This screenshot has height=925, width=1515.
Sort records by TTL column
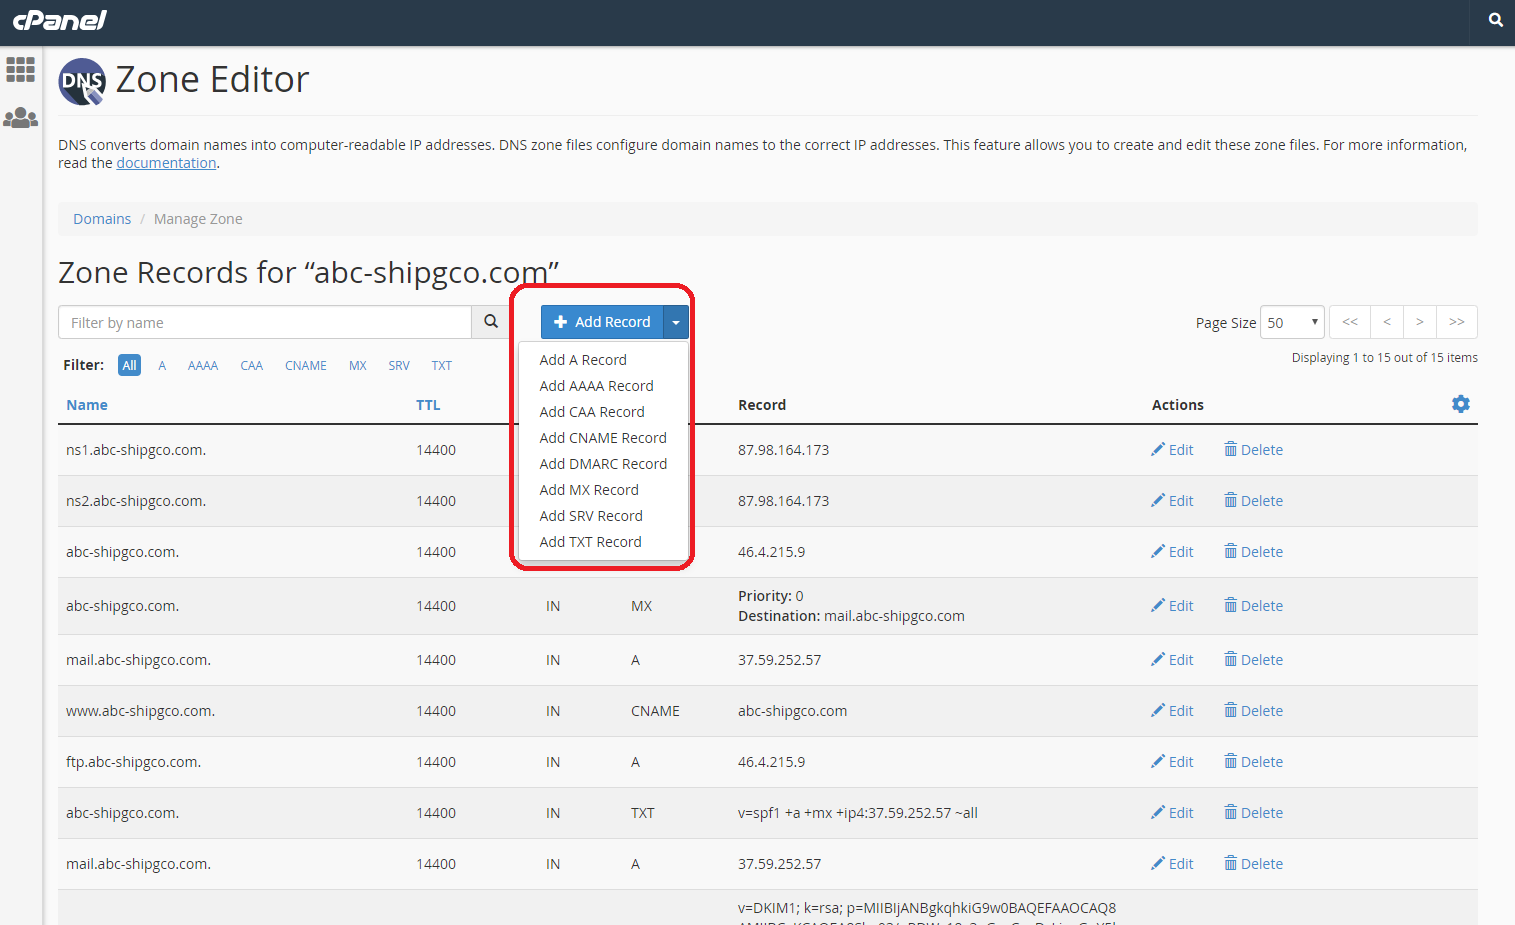(428, 405)
